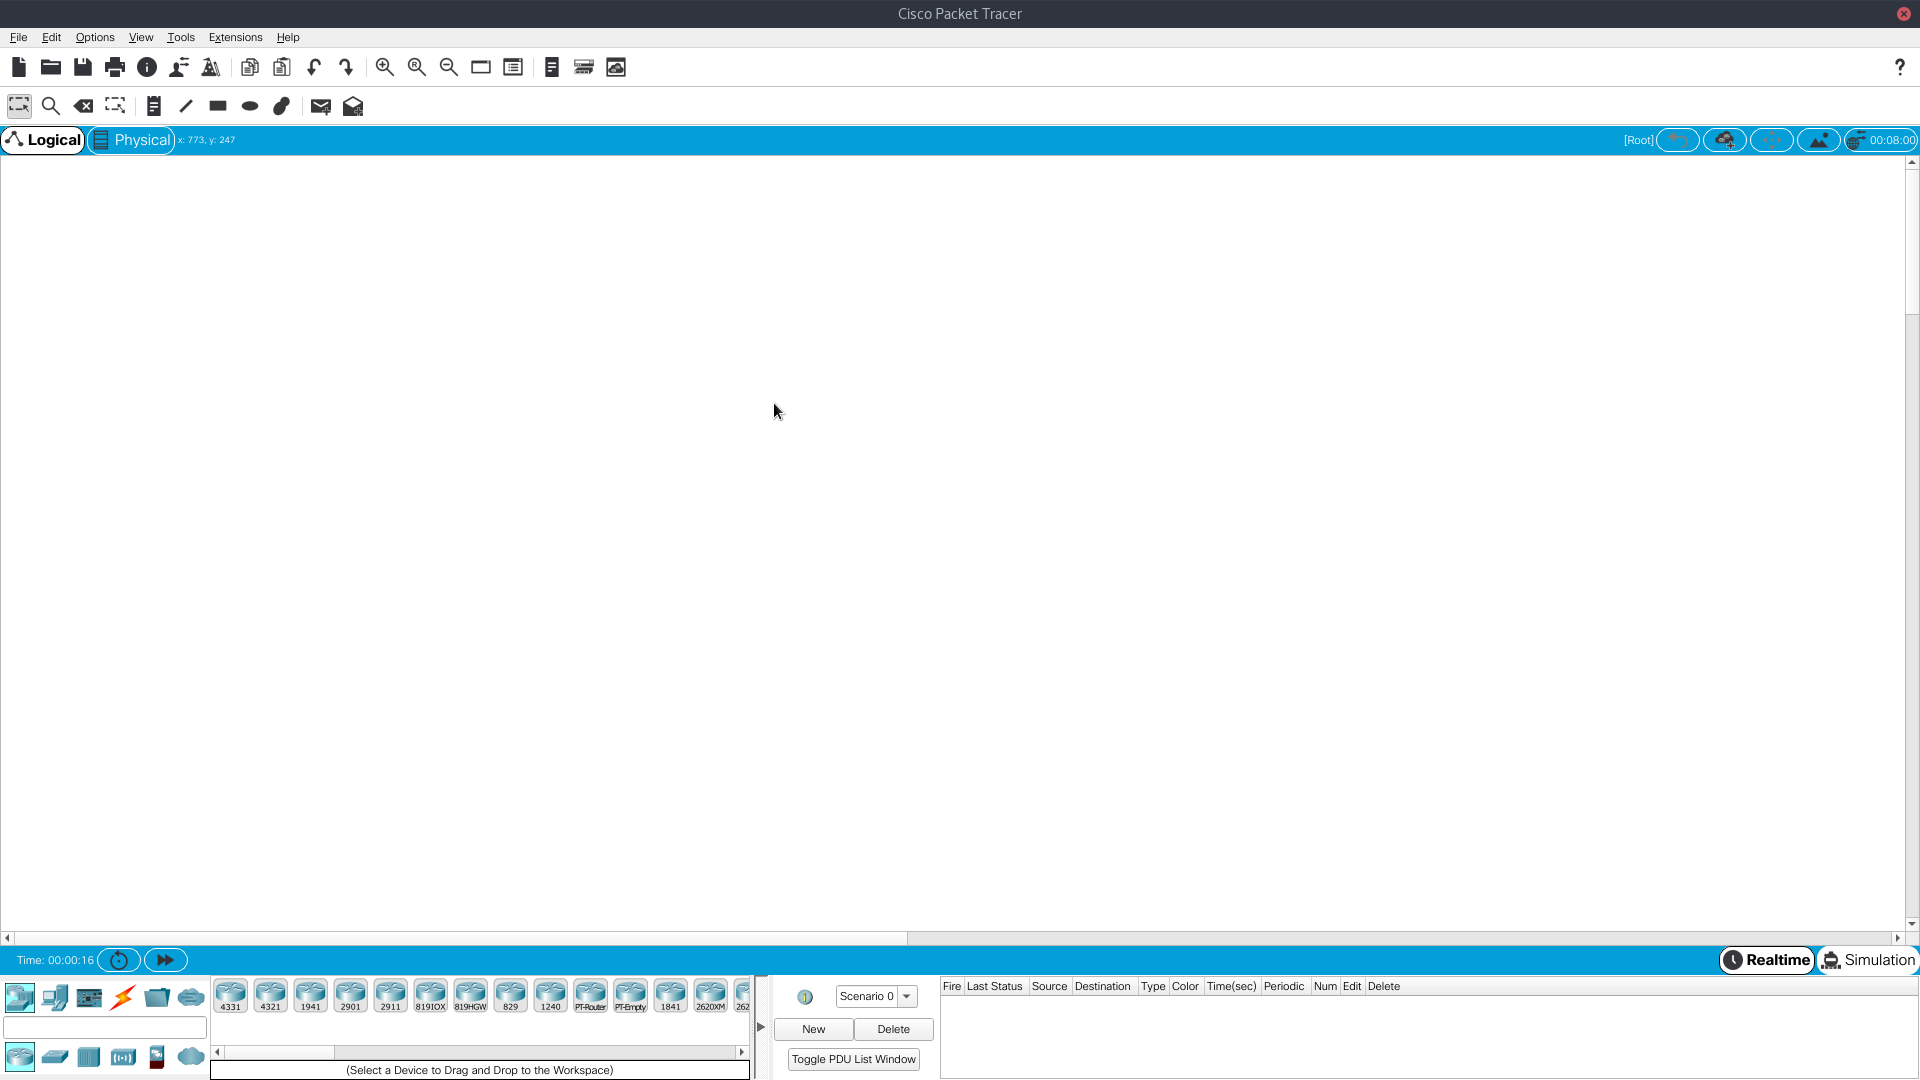1920x1080 pixels.
Task: Open Scenario 0 dropdown
Action: tap(877, 996)
